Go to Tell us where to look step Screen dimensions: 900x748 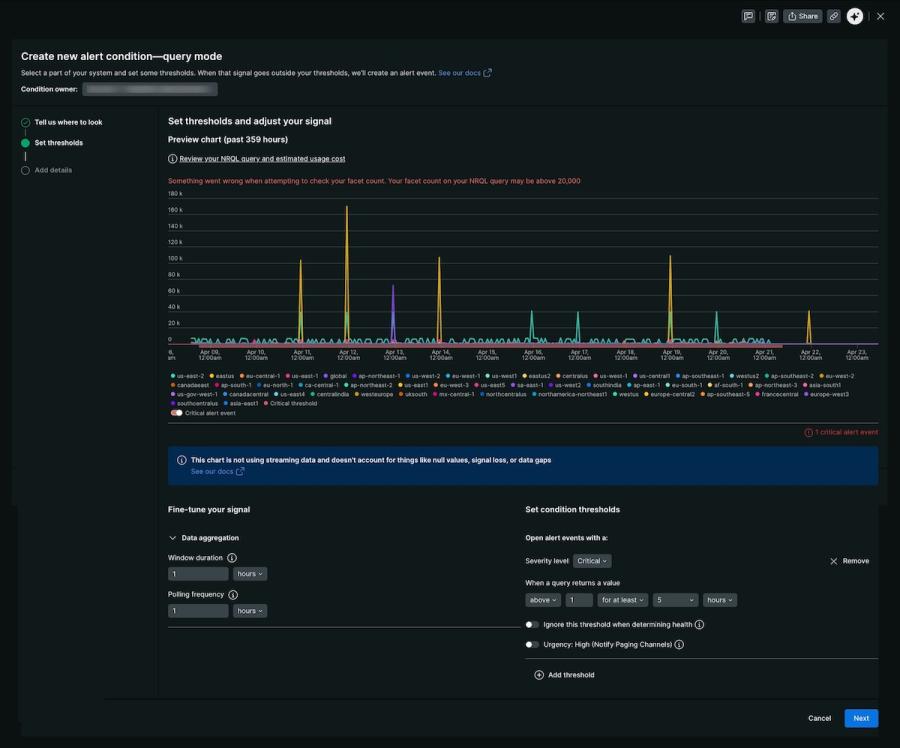click(x=68, y=122)
